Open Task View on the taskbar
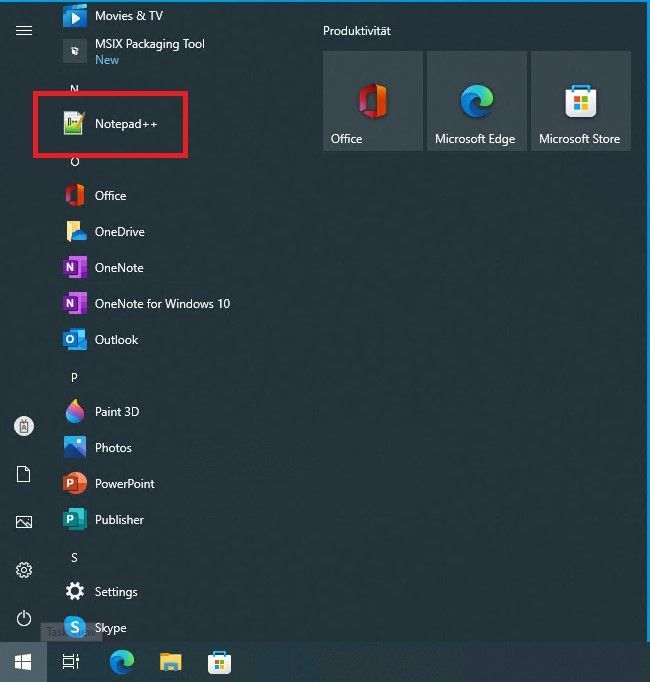Viewport: 650px width, 682px height. [71, 662]
